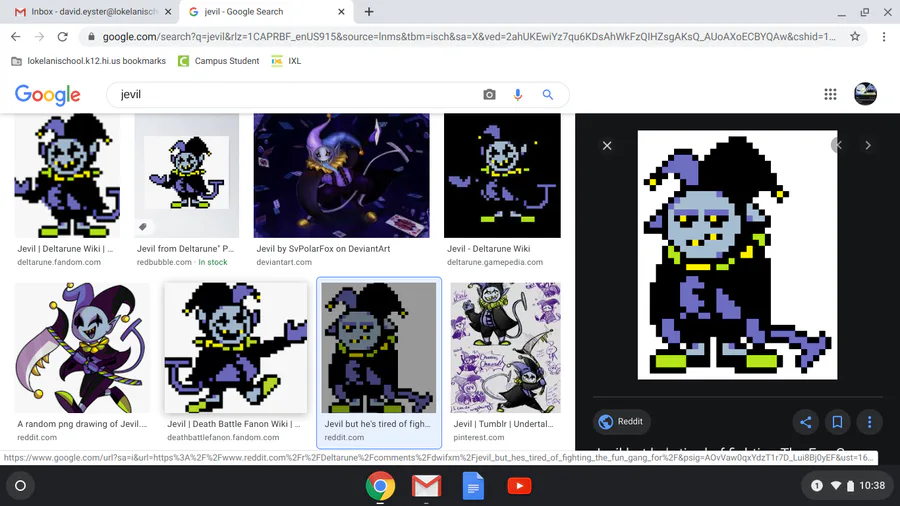Screen dimensions: 900x506
Task: Open the 'Jevil - Deltarune Wiki' caption link
Action: (488, 249)
